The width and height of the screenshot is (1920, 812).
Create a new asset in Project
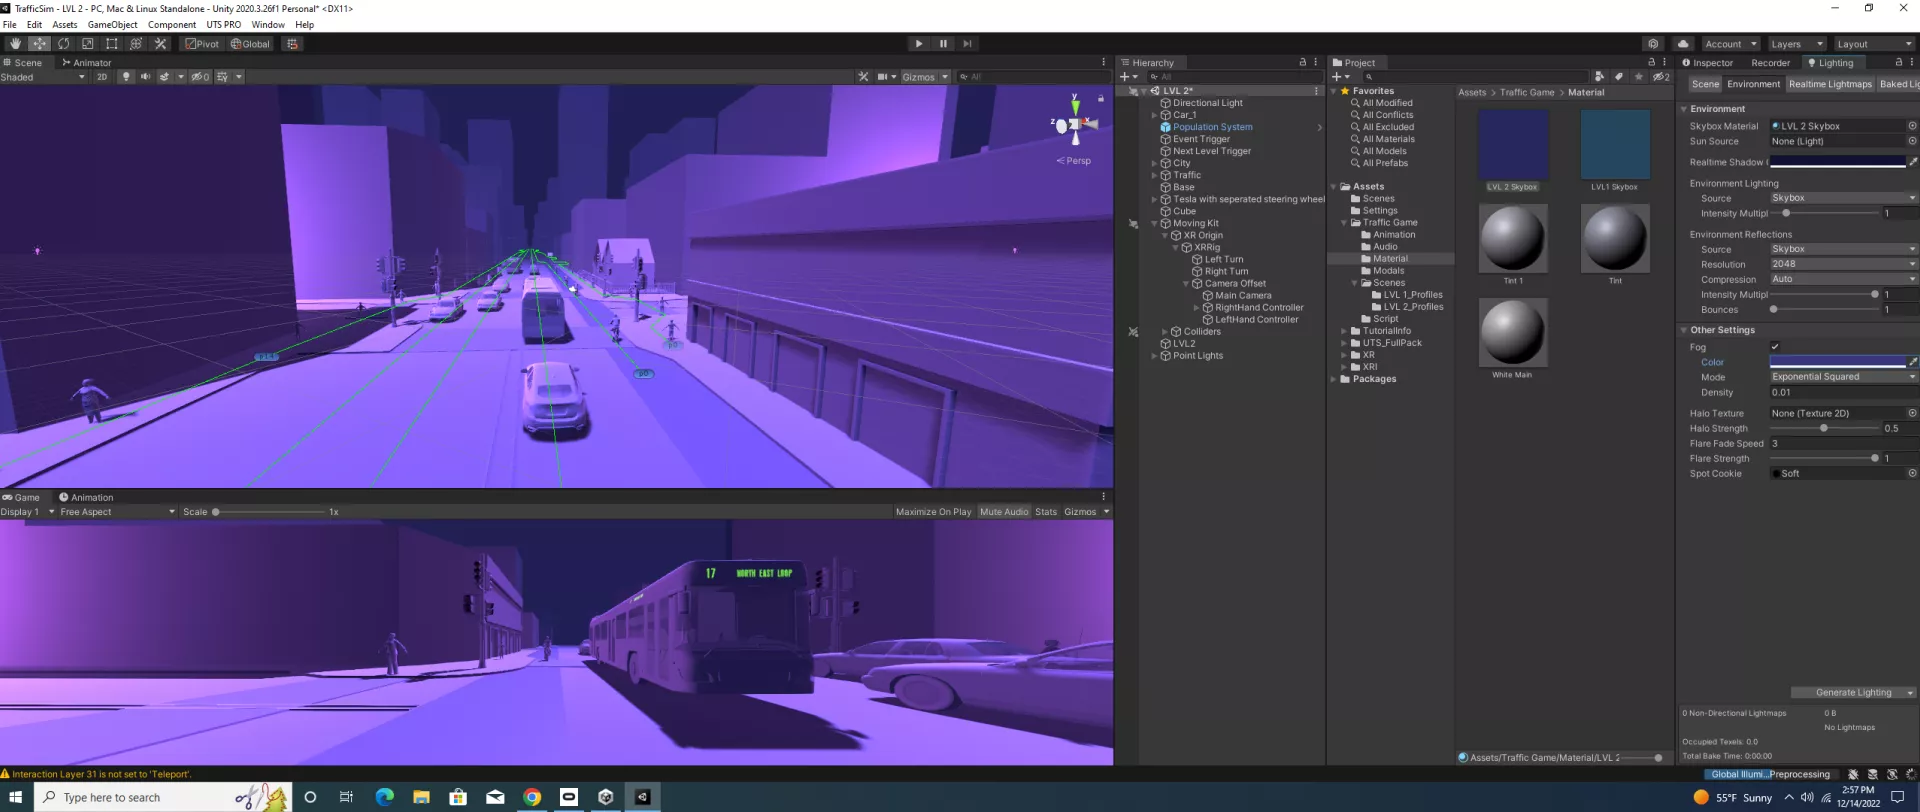[x=1340, y=77]
